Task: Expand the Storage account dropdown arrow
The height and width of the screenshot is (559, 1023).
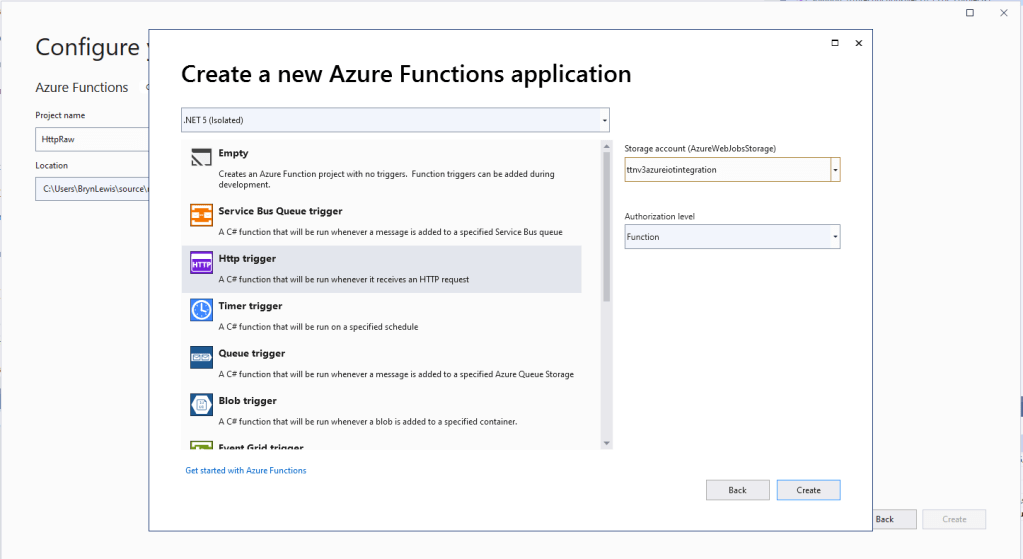Action: point(835,170)
